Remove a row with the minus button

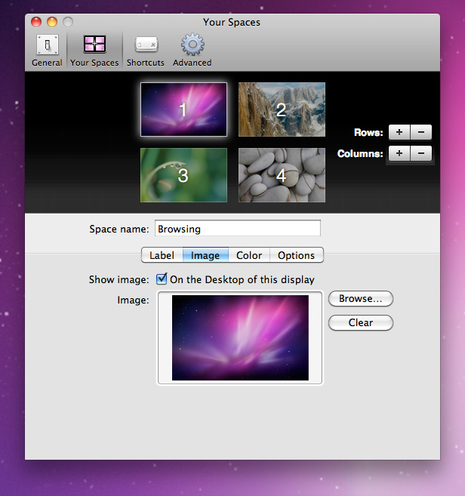421,132
